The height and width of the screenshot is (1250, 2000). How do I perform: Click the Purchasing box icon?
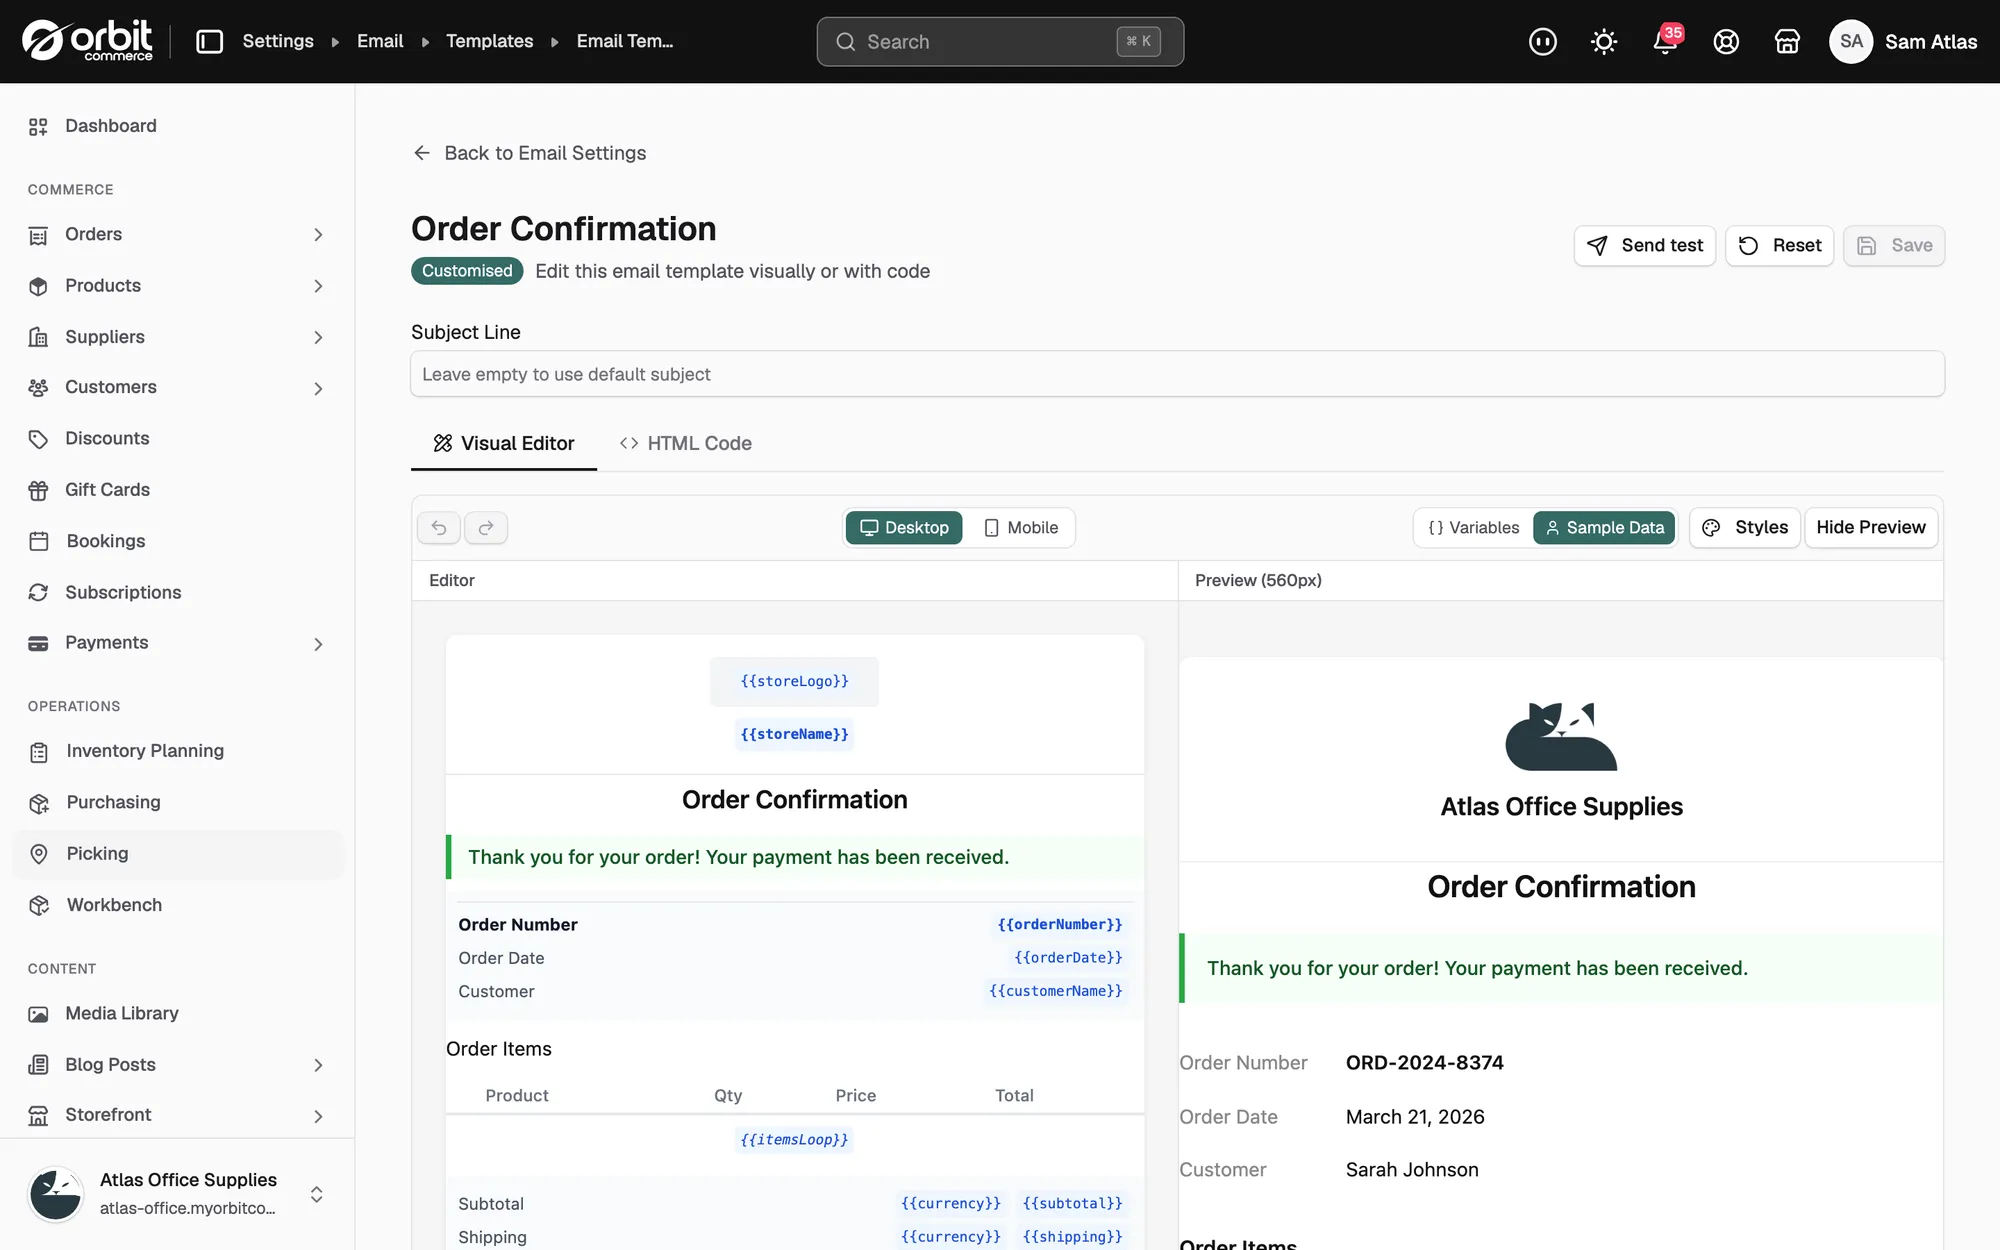38,803
